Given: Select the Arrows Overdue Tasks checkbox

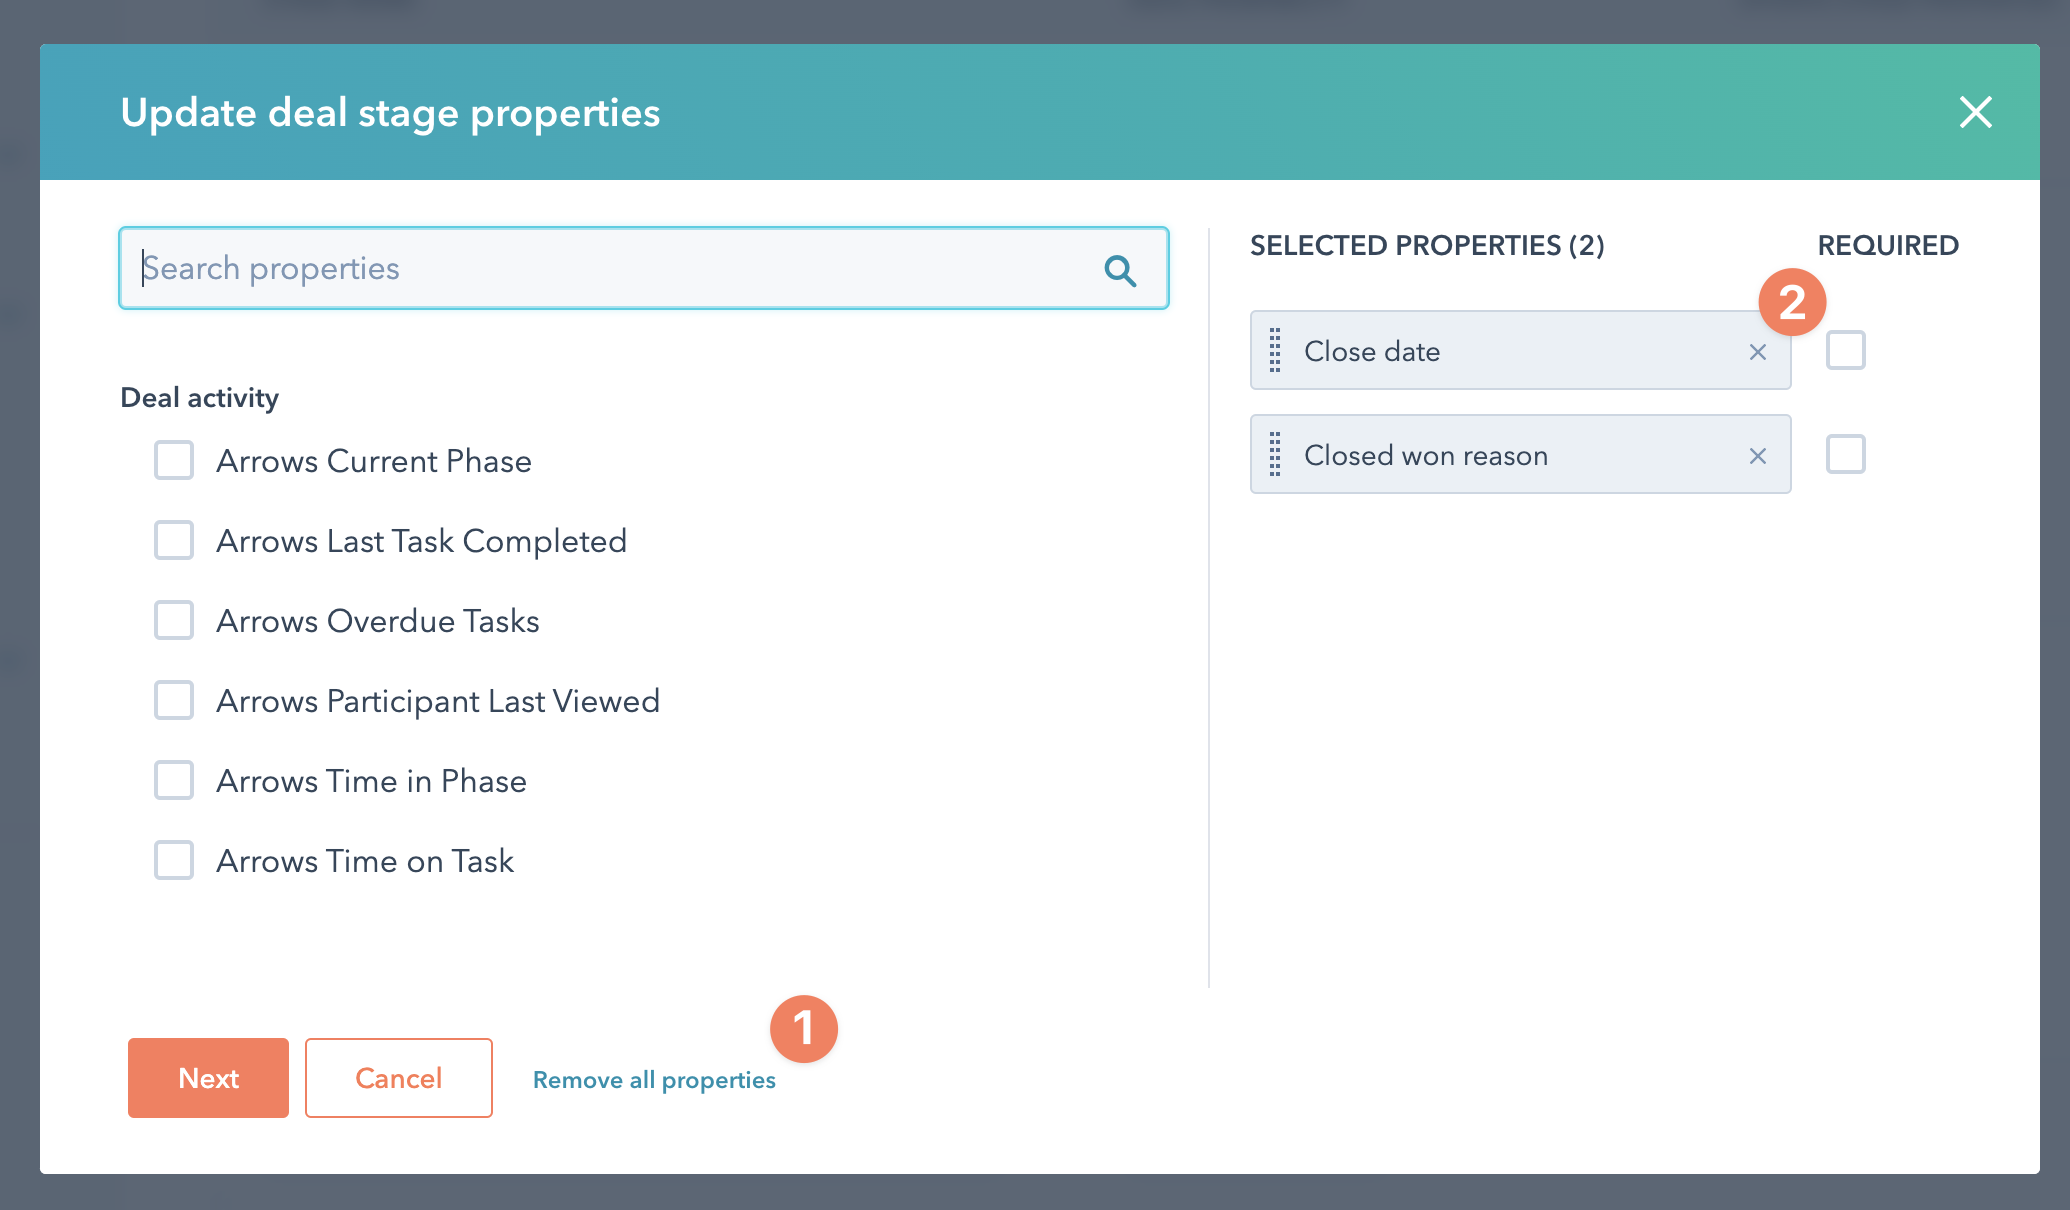Looking at the screenshot, I should point(174,621).
